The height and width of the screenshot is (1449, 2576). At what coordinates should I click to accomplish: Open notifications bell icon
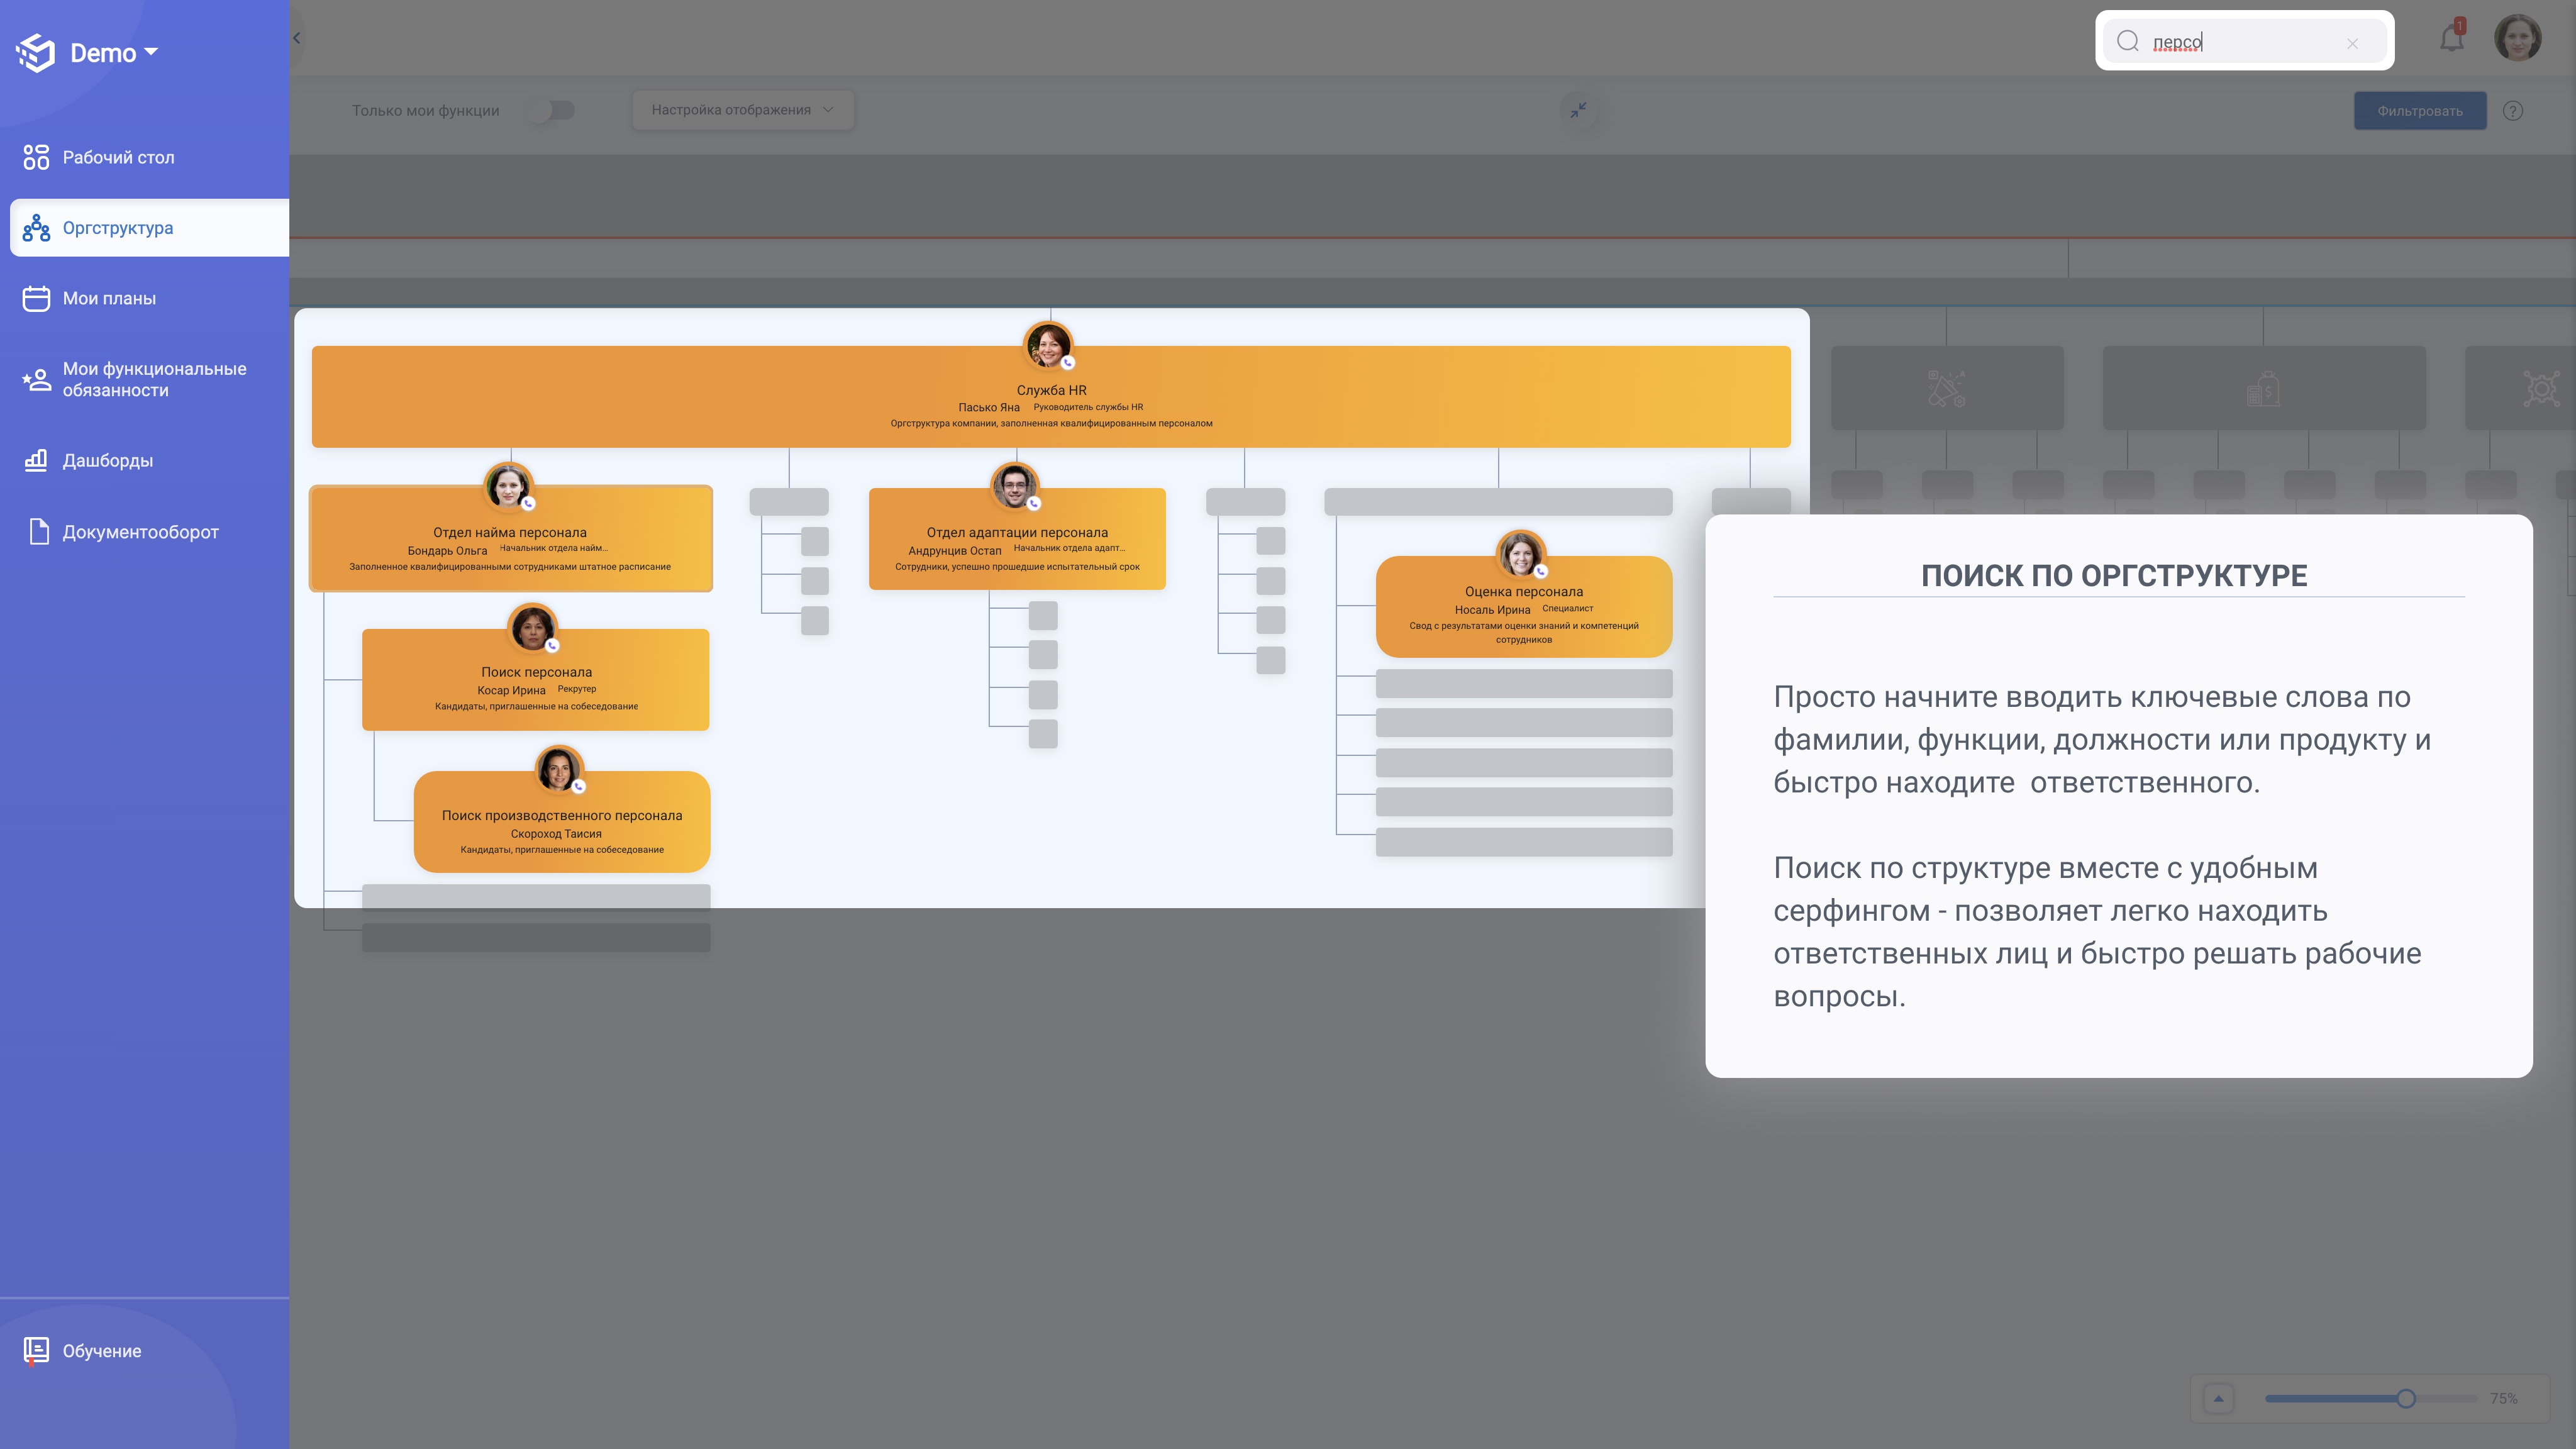[2451, 38]
